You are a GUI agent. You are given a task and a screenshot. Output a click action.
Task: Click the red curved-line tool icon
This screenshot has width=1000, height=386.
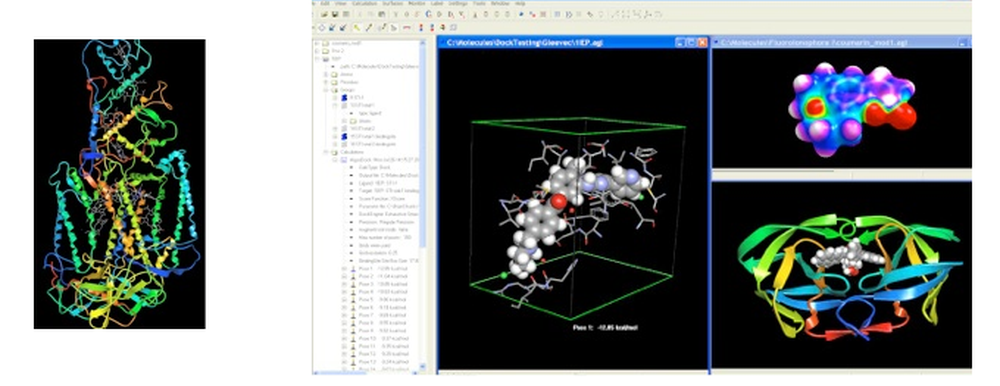tap(407, 28)
